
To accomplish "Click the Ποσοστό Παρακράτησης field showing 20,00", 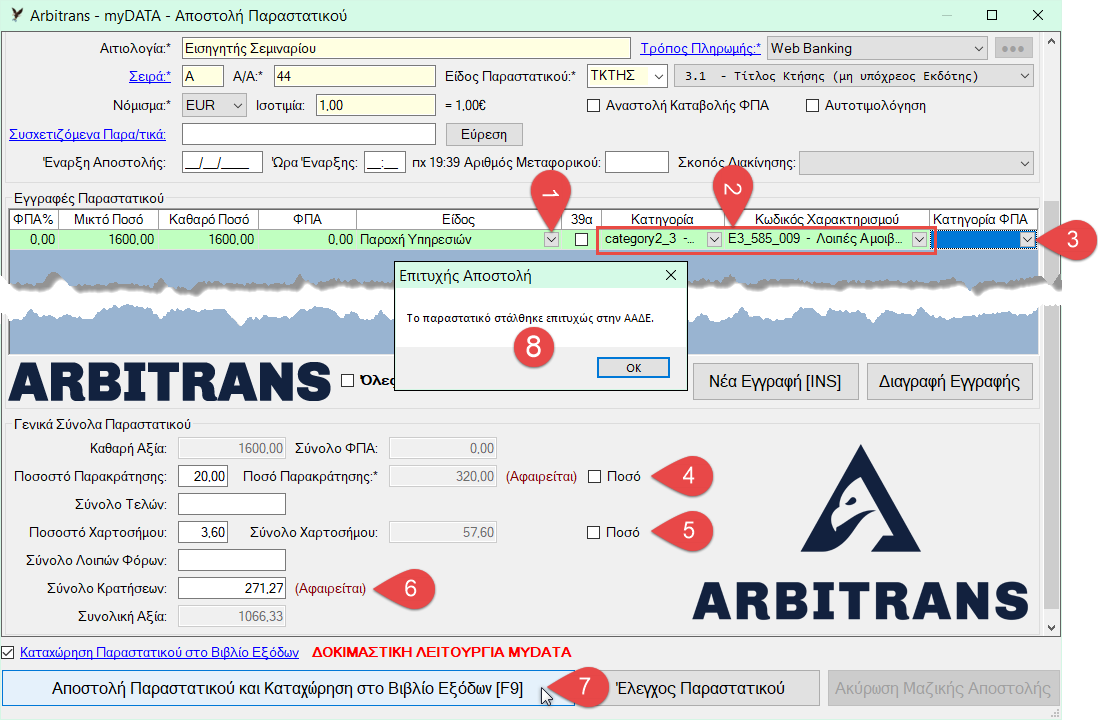I will pyautogui.click(x=202, y=476).
